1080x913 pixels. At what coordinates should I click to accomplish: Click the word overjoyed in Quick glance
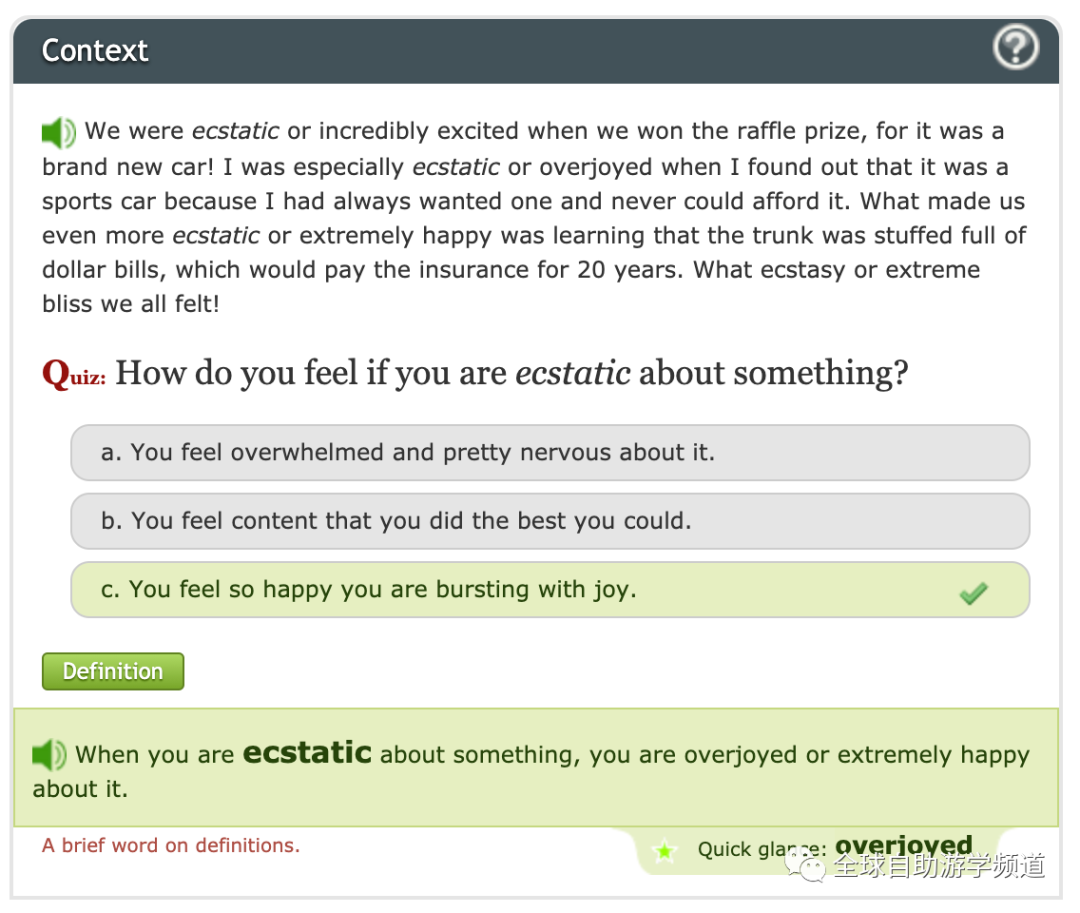[x=904, y=846]
